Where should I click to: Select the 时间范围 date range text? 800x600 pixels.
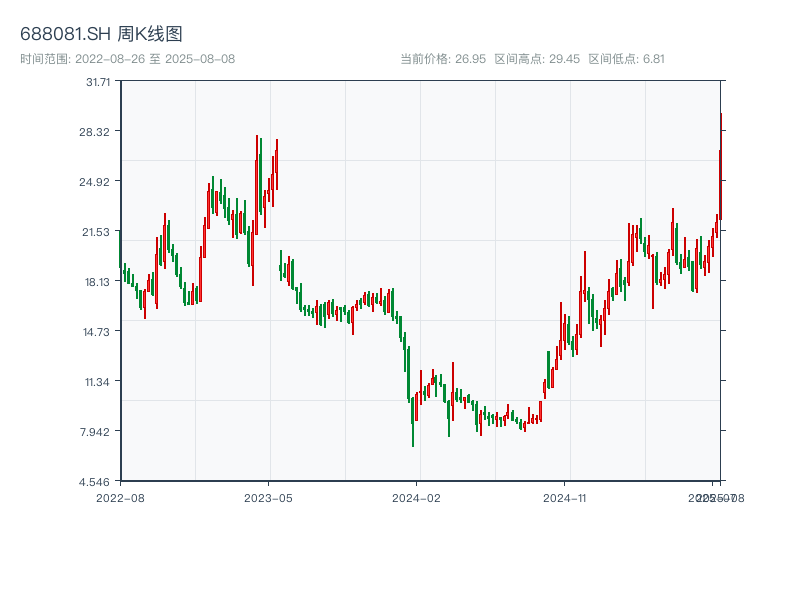tap(127, 59)
